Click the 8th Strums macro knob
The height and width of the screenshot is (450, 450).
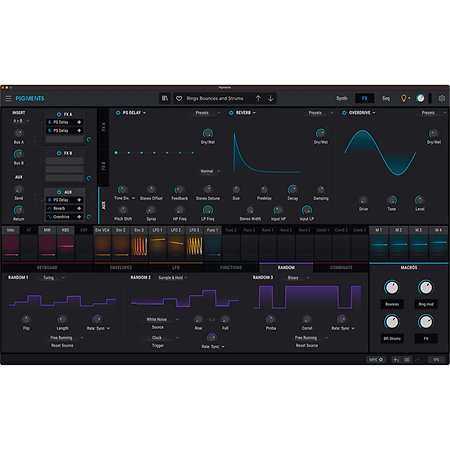[392, 322]
